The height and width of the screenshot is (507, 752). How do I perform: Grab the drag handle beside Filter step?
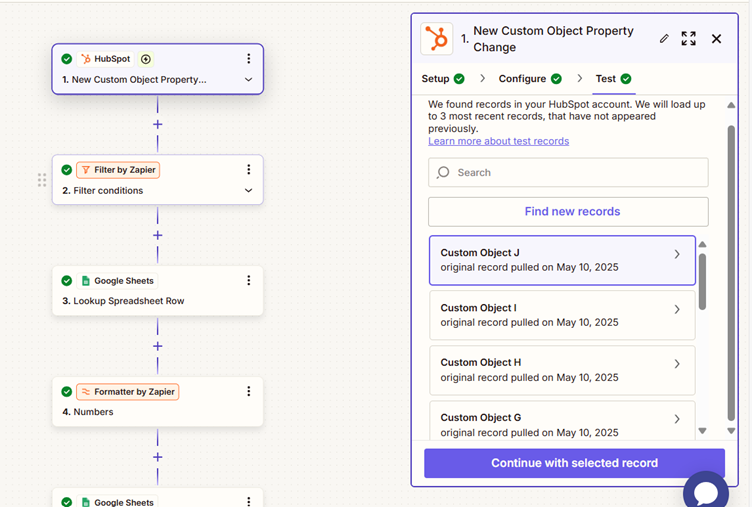[42, 180]
